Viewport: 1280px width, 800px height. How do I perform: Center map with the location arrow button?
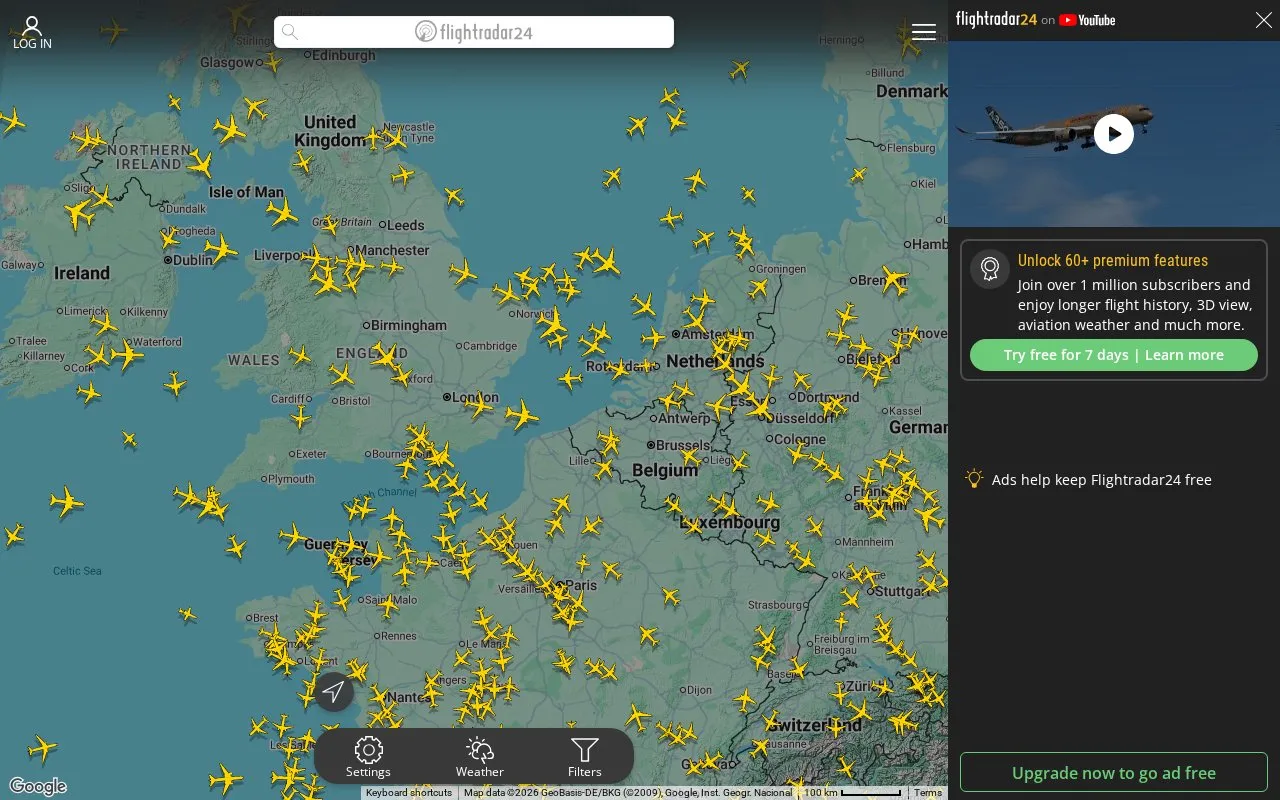[334, 691]
